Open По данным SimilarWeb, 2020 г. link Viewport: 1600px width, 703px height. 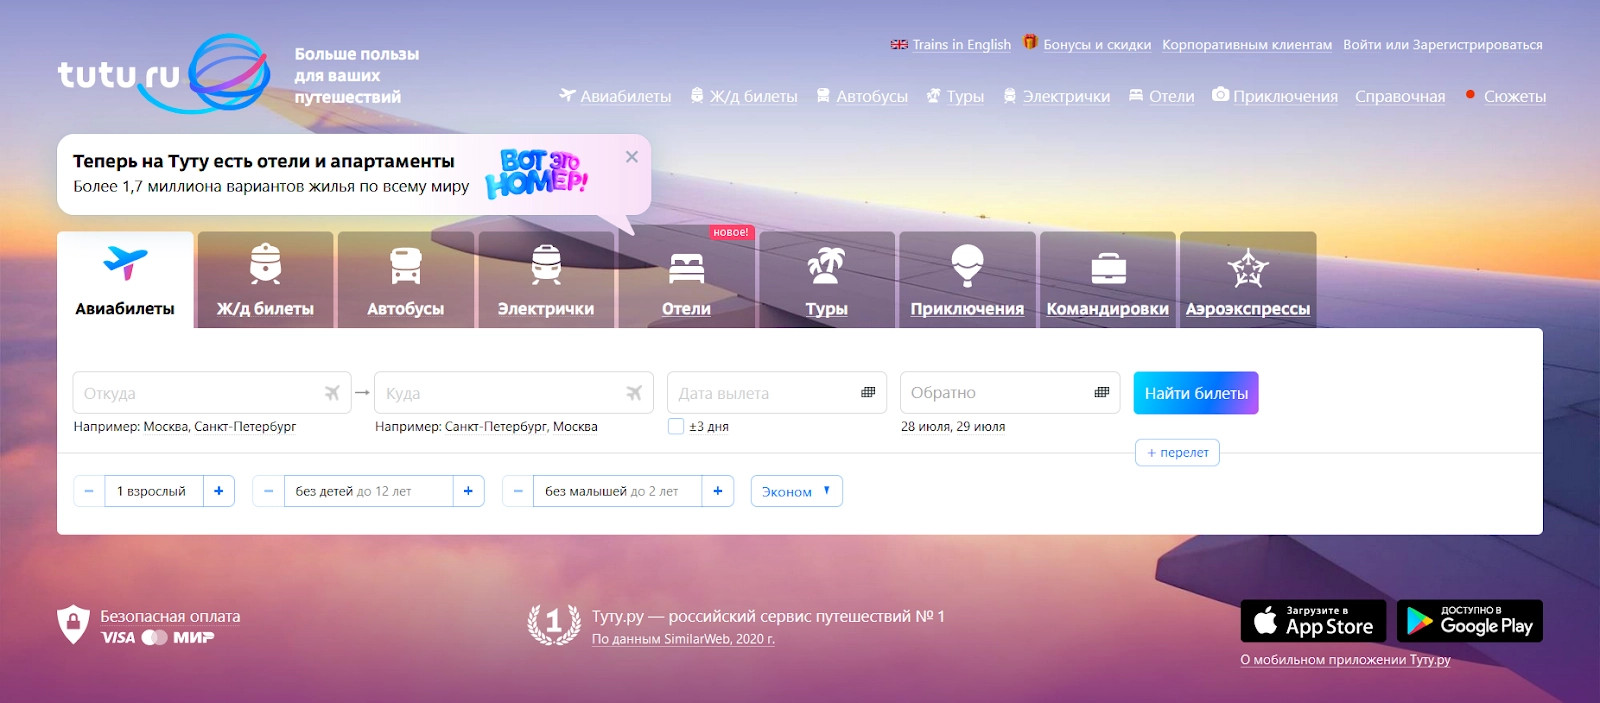coord(683,639)
